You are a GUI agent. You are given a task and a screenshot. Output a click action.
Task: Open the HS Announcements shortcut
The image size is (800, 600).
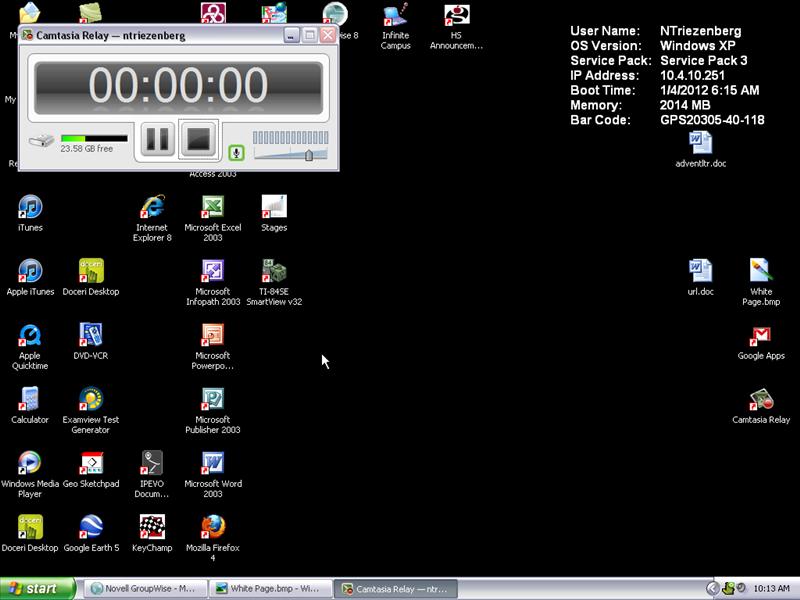(x=456, y=26)
